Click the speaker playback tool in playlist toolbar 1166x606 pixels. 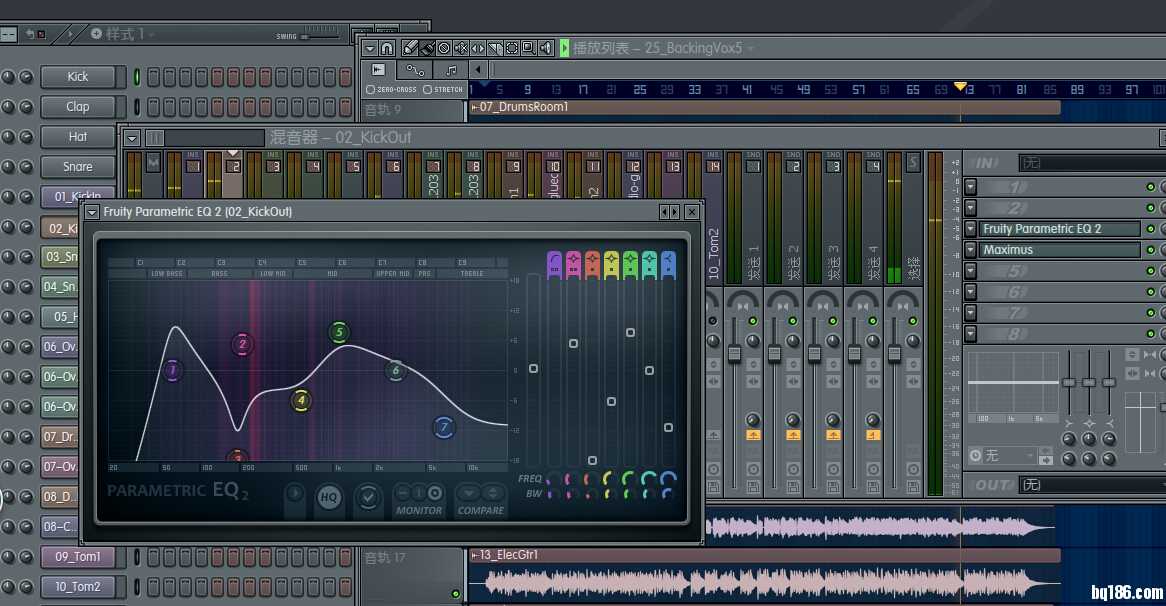(x=545, y=48)
